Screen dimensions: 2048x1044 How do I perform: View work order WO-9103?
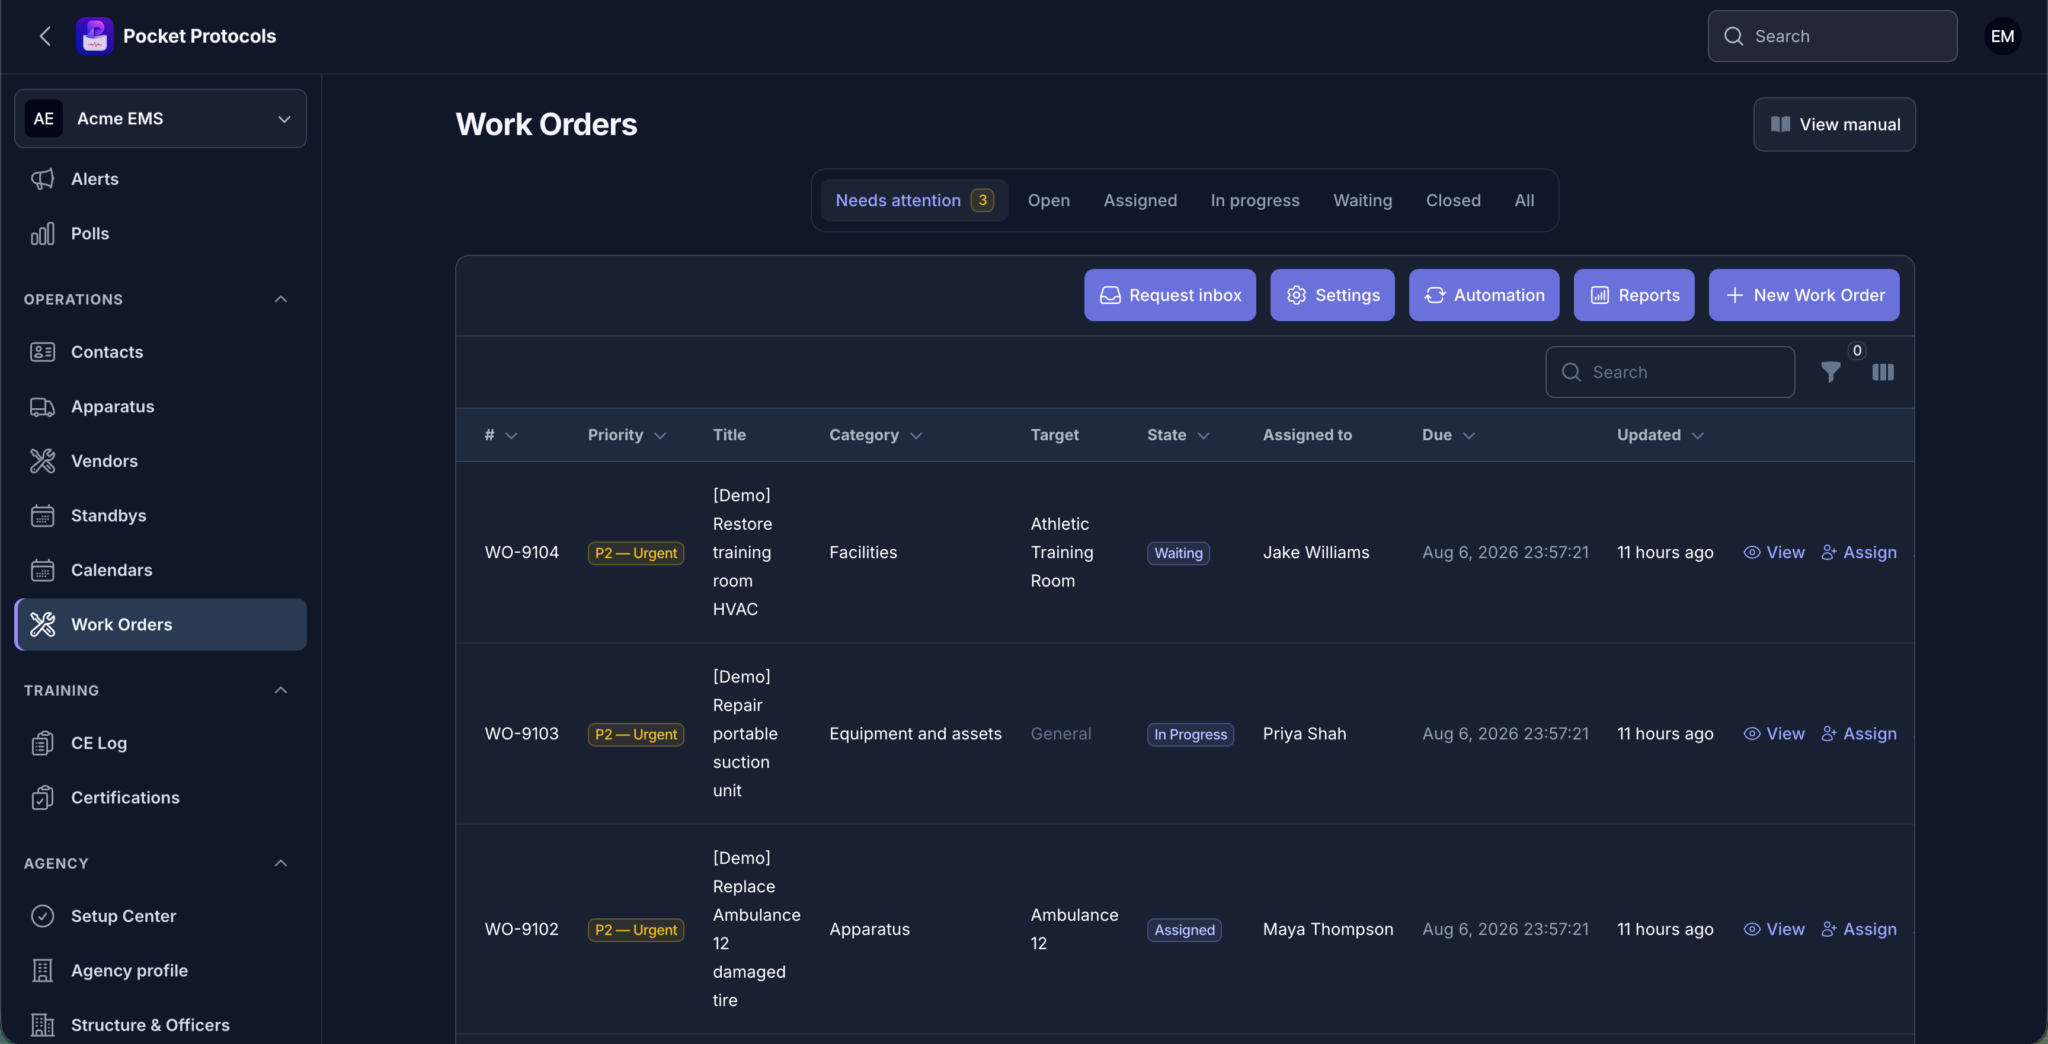[1774, 734]
